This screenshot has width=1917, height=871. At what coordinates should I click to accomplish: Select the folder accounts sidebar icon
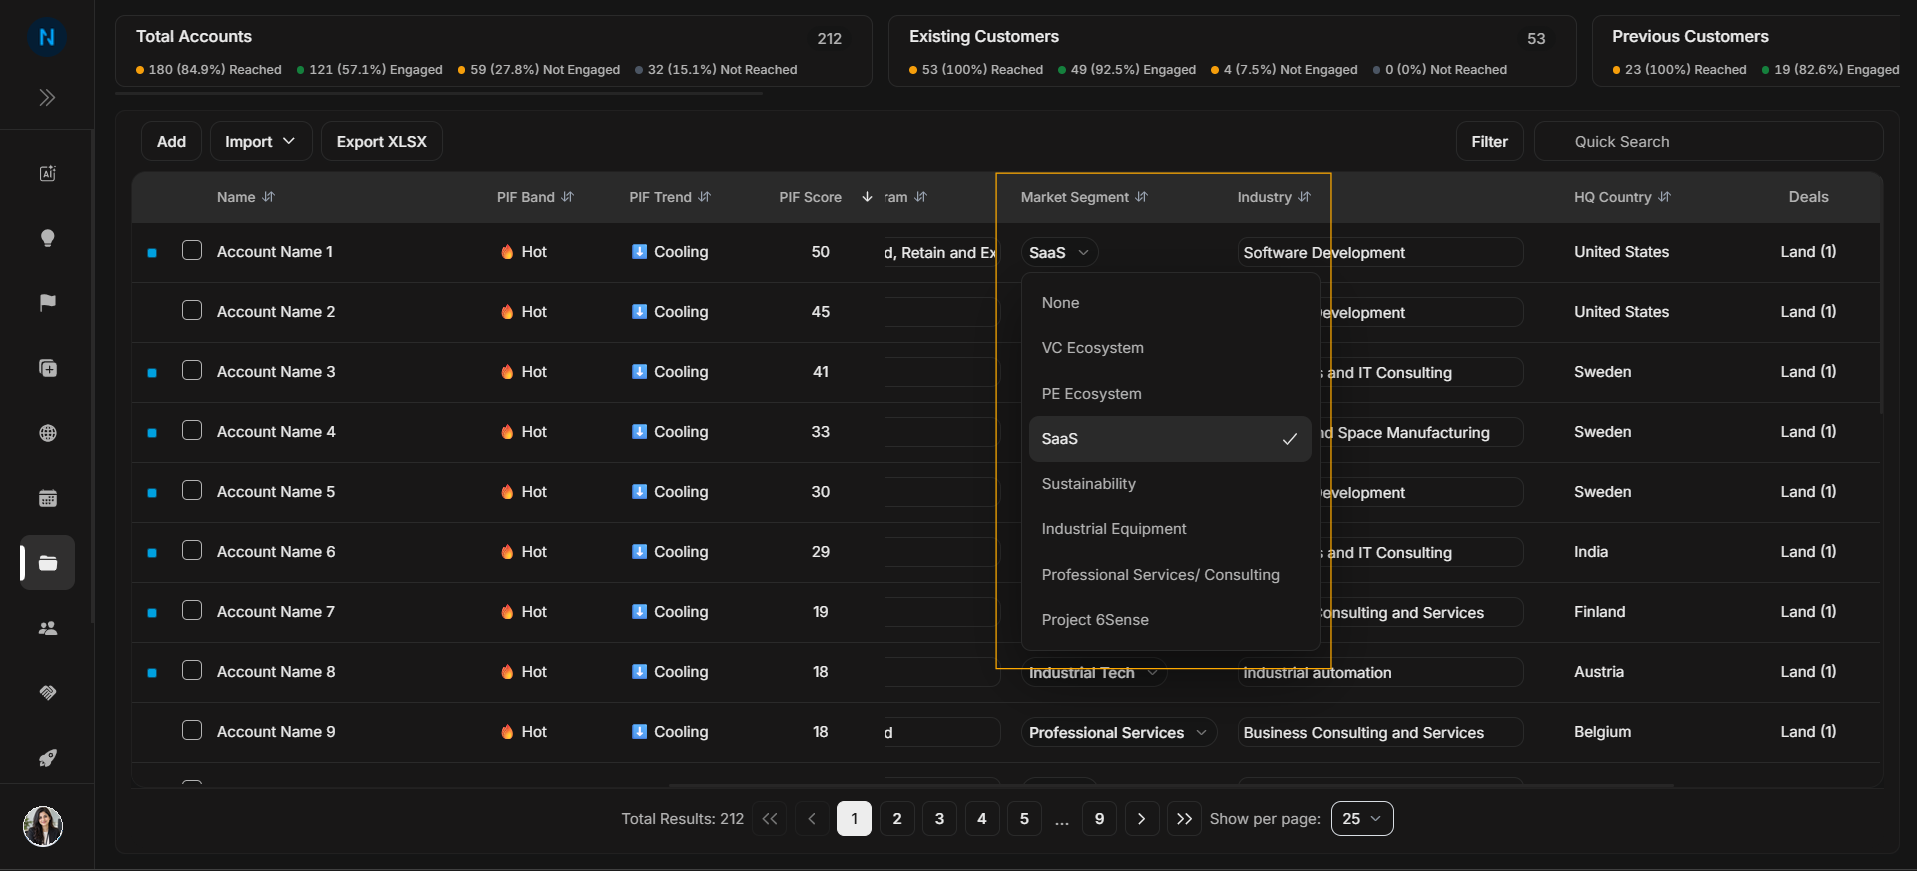tap(47, 563)
